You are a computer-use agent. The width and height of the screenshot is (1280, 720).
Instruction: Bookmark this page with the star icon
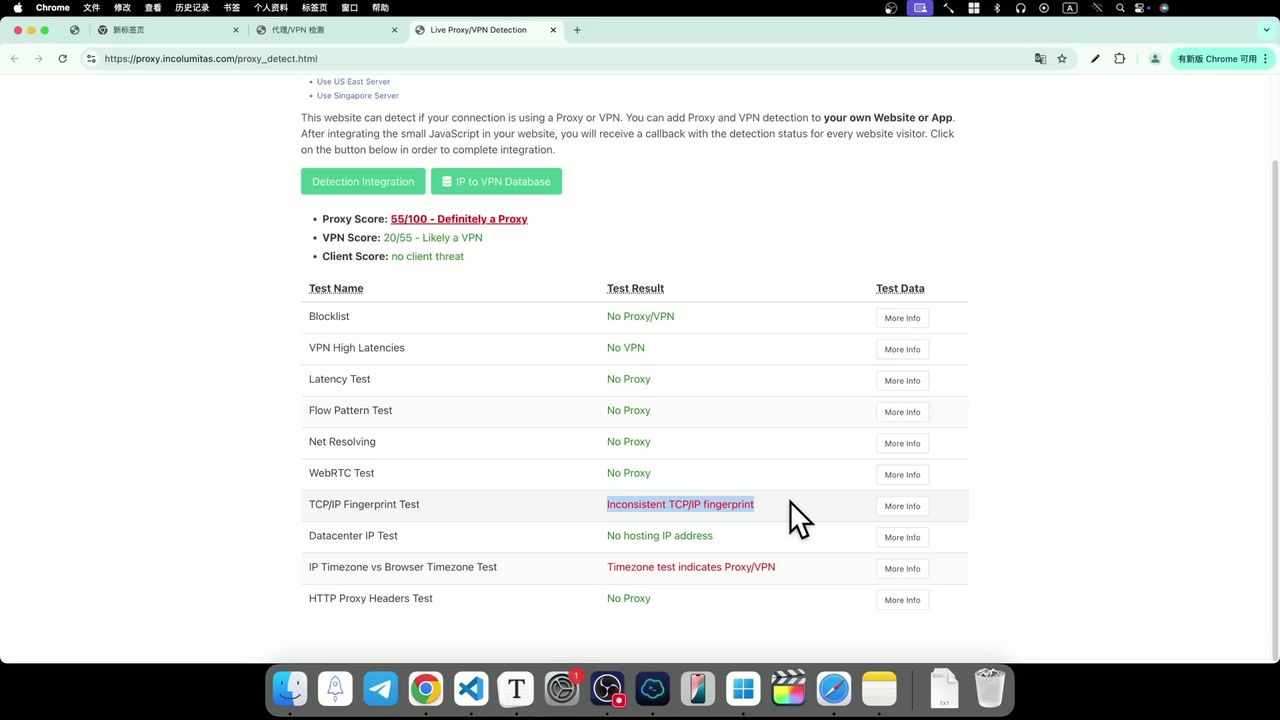pos(1063,59)
